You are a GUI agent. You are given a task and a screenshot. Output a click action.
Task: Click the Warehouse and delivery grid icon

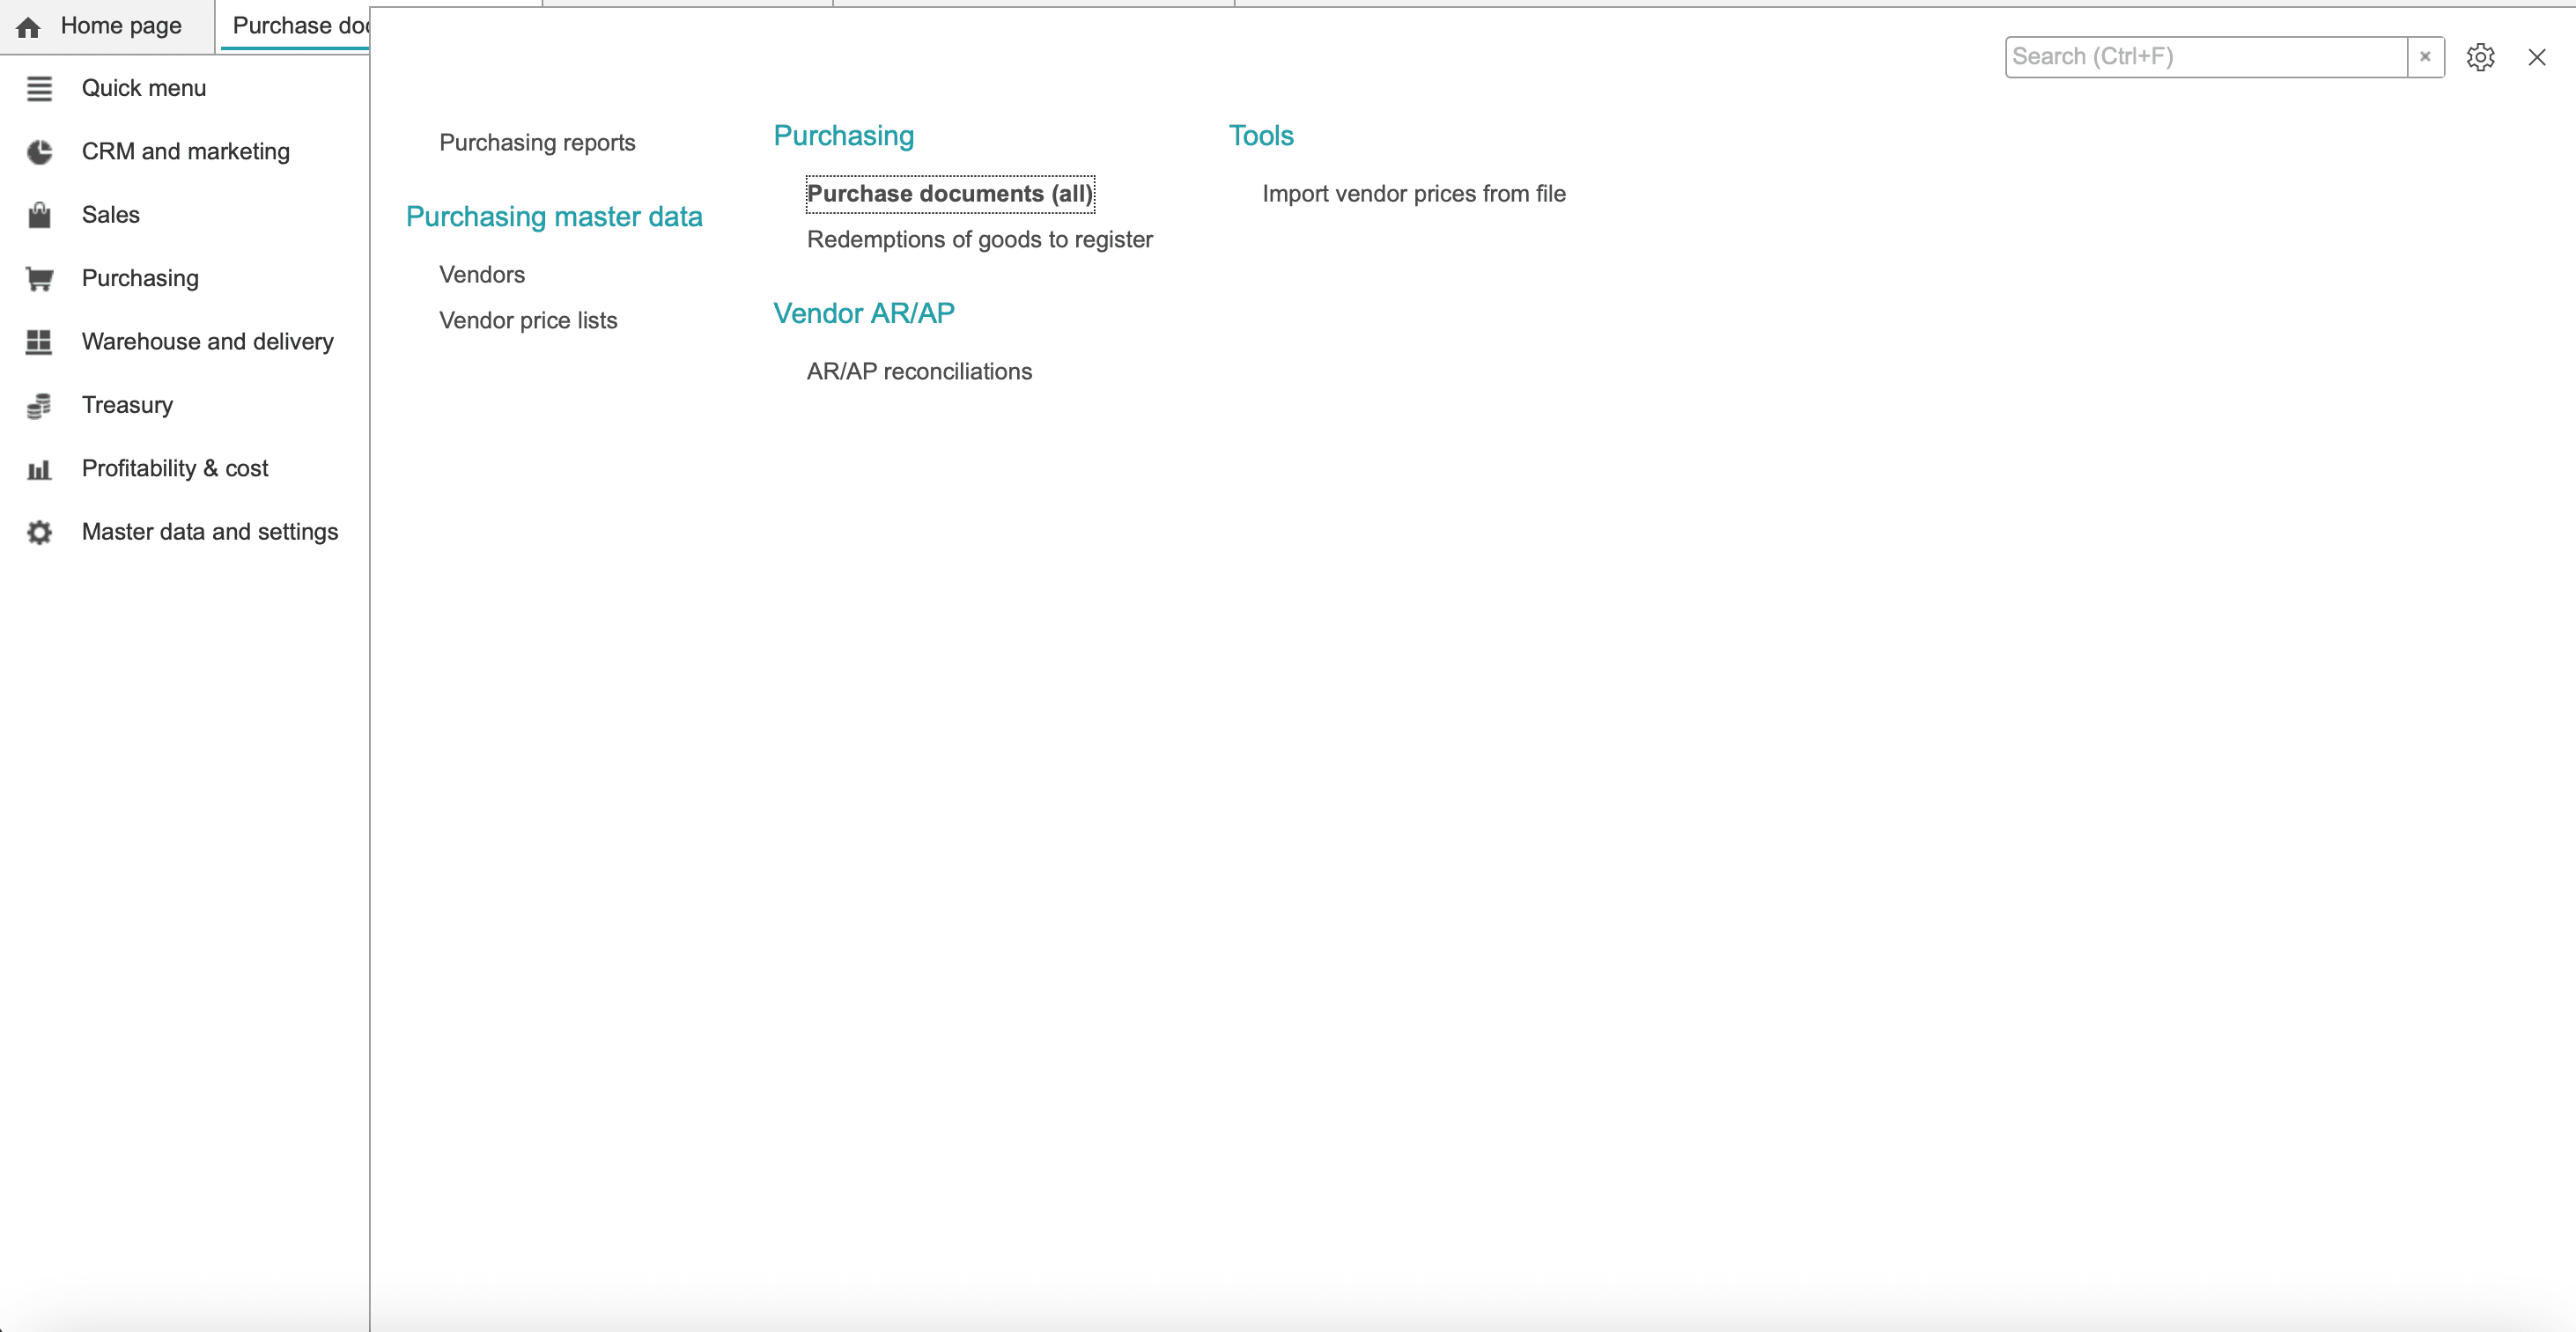(x=39, y=342)
